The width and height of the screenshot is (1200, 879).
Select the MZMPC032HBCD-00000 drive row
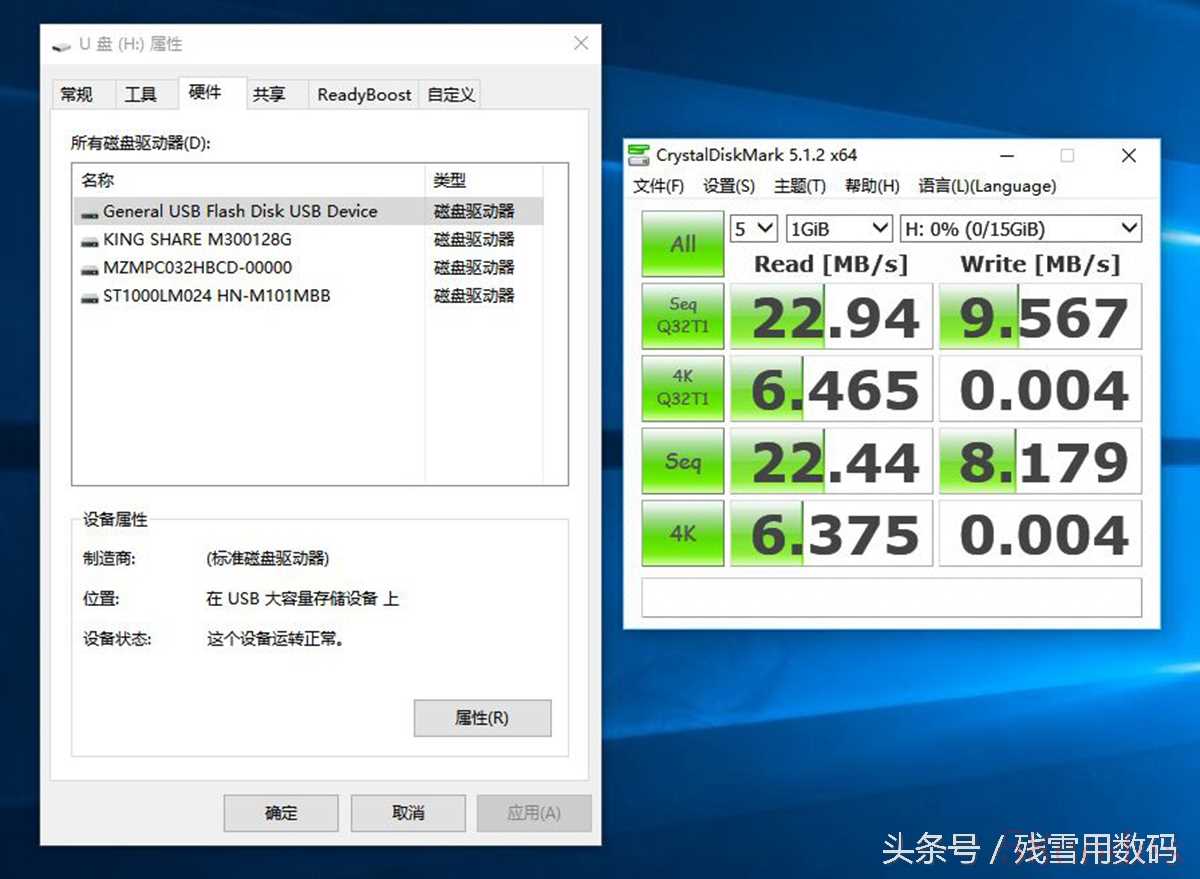tap(308, 268)
